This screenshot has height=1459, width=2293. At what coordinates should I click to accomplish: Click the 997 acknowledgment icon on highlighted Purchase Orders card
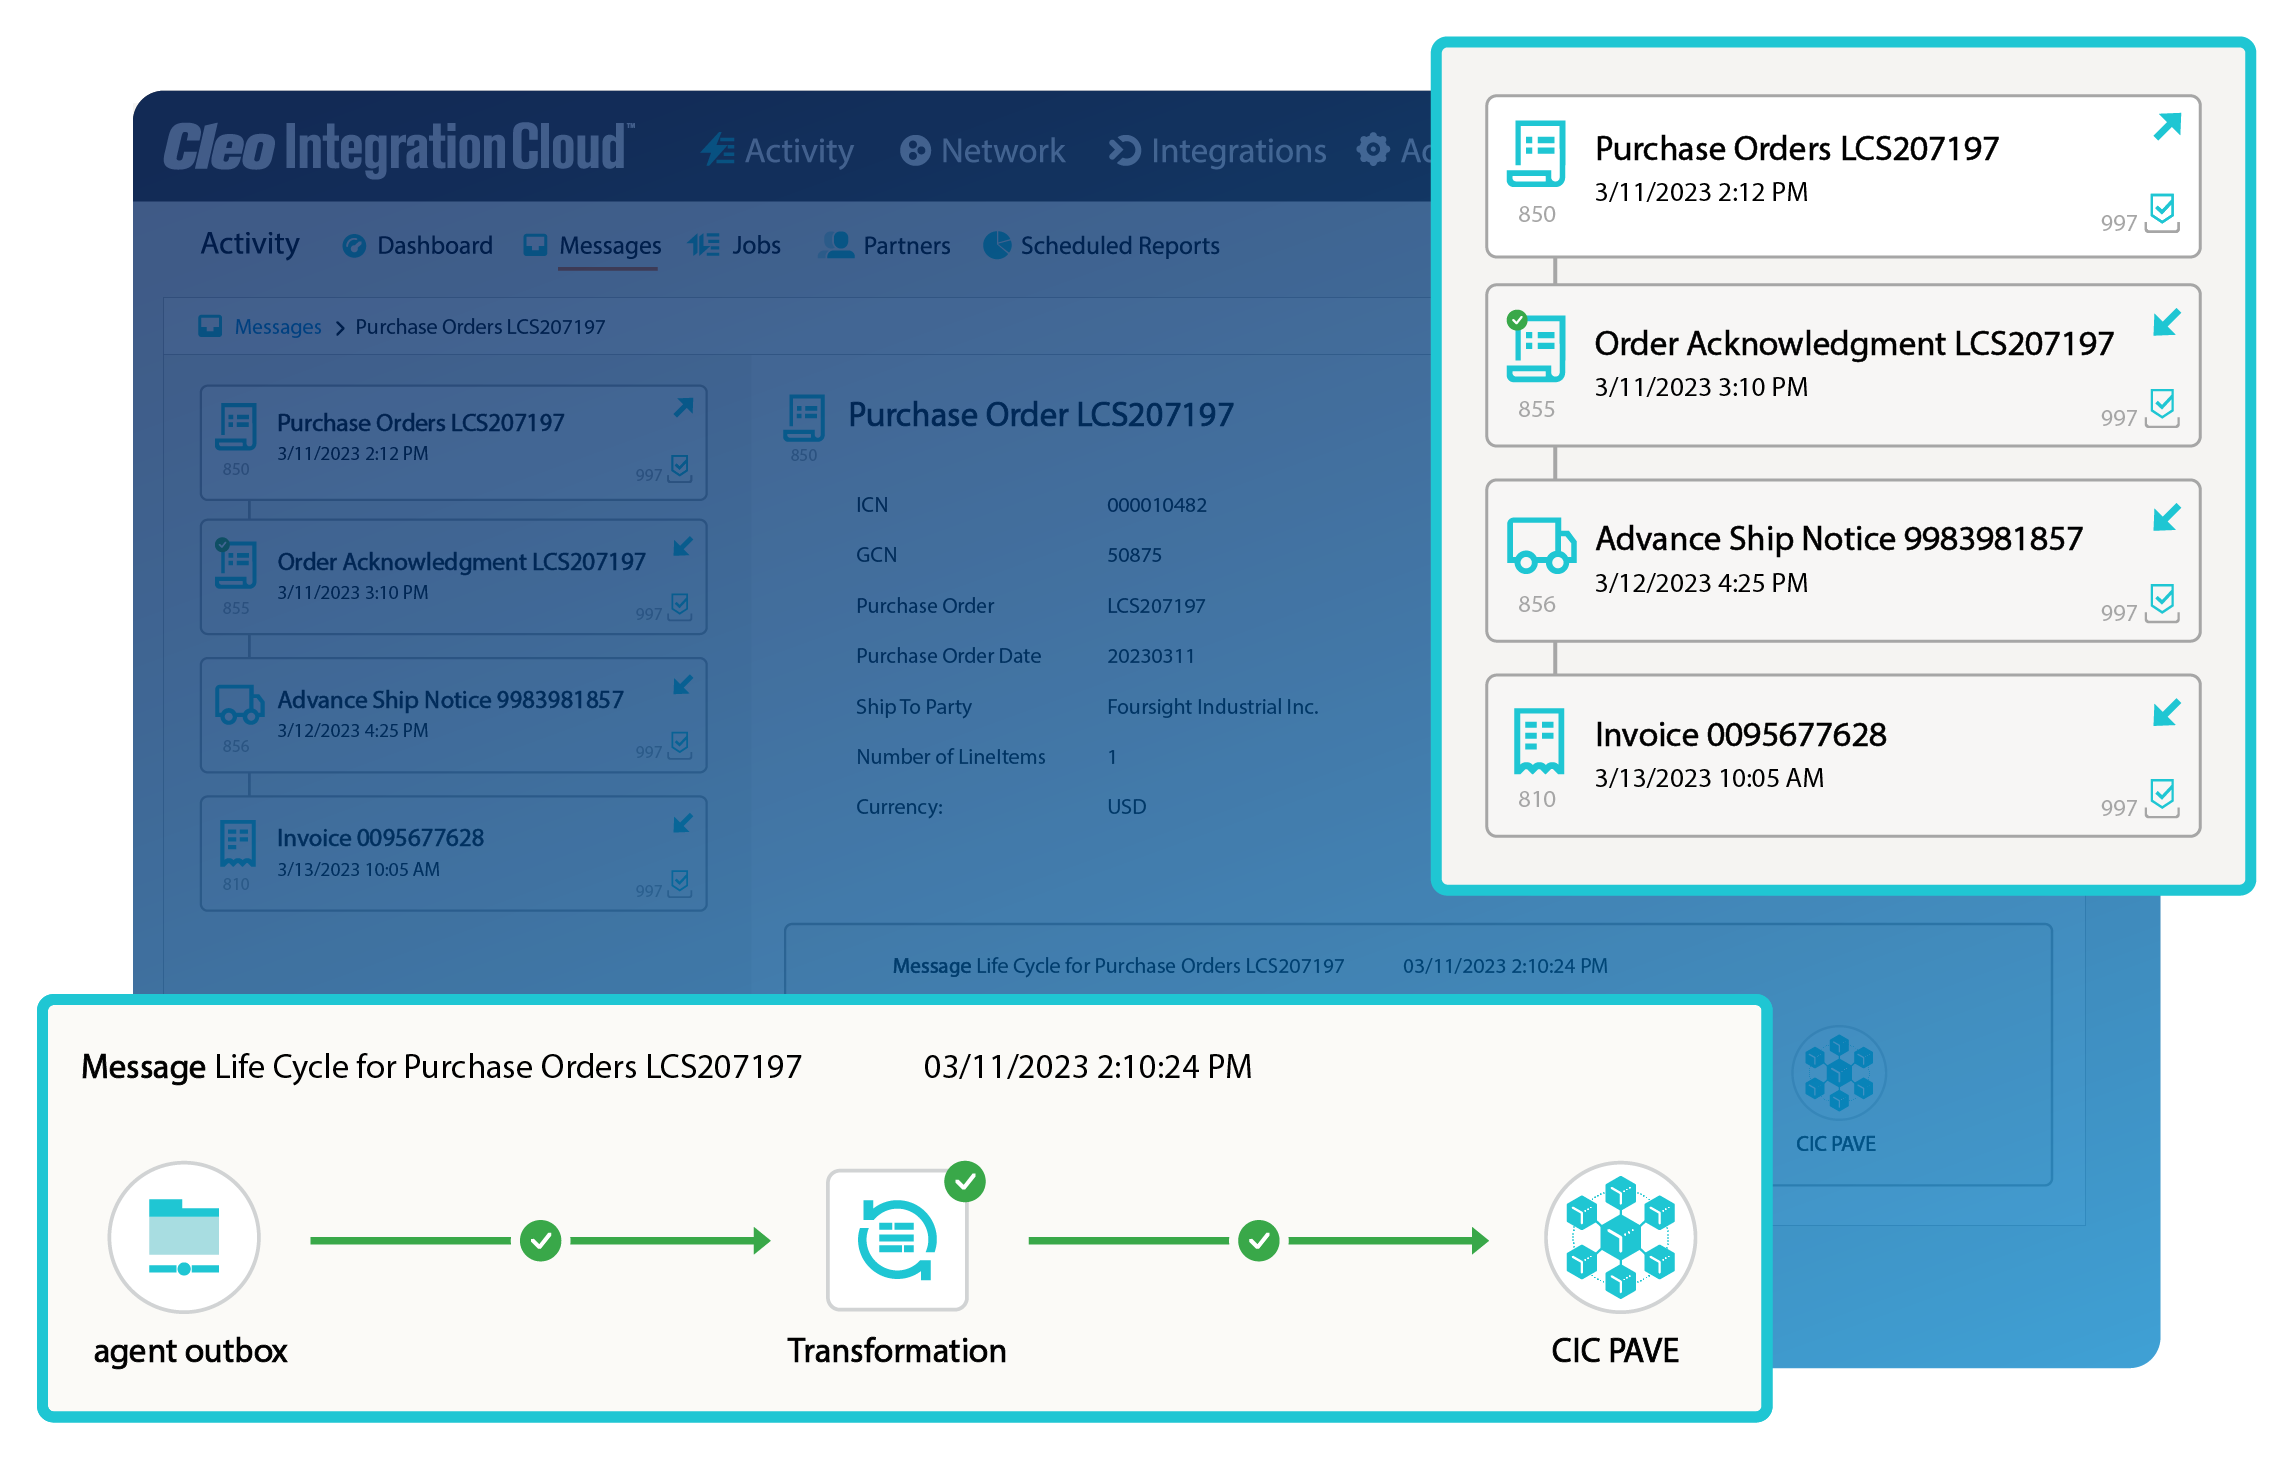pos(2162,213)
